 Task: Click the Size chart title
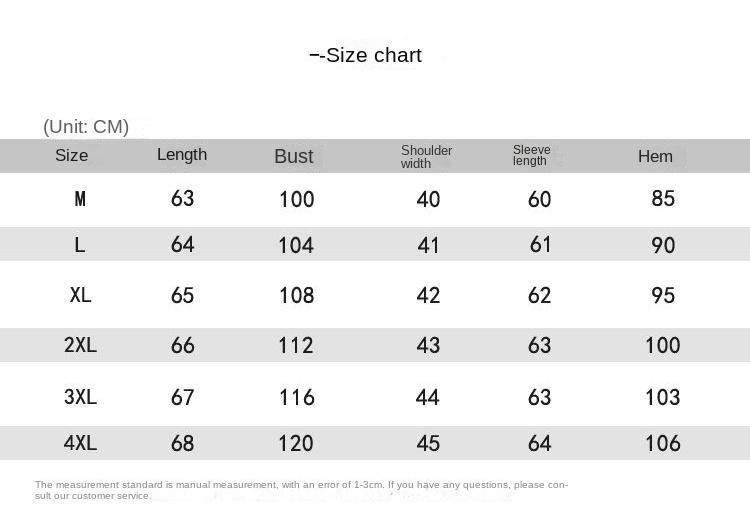(366, 55)
